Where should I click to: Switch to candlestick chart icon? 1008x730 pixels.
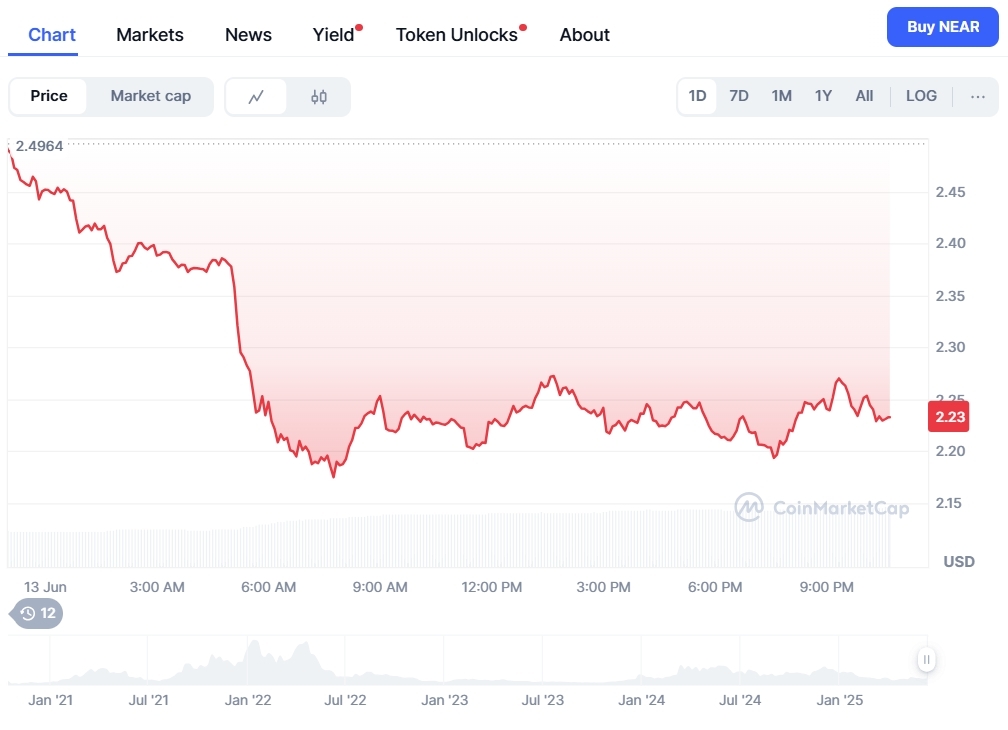tap(319, 97)
